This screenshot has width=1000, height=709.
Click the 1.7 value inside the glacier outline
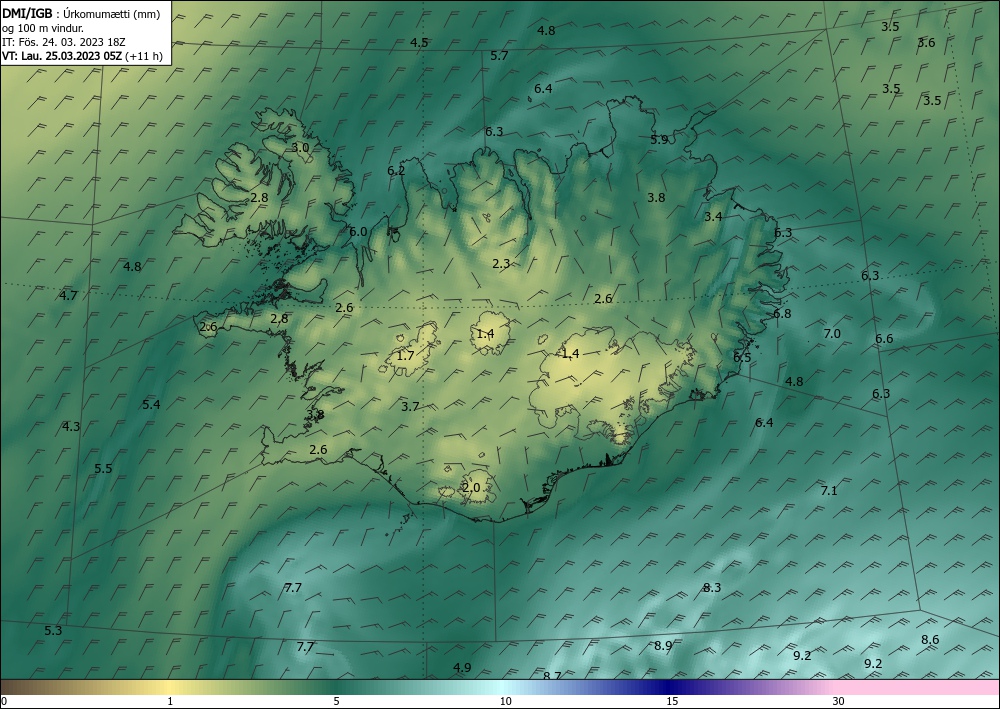406,356
